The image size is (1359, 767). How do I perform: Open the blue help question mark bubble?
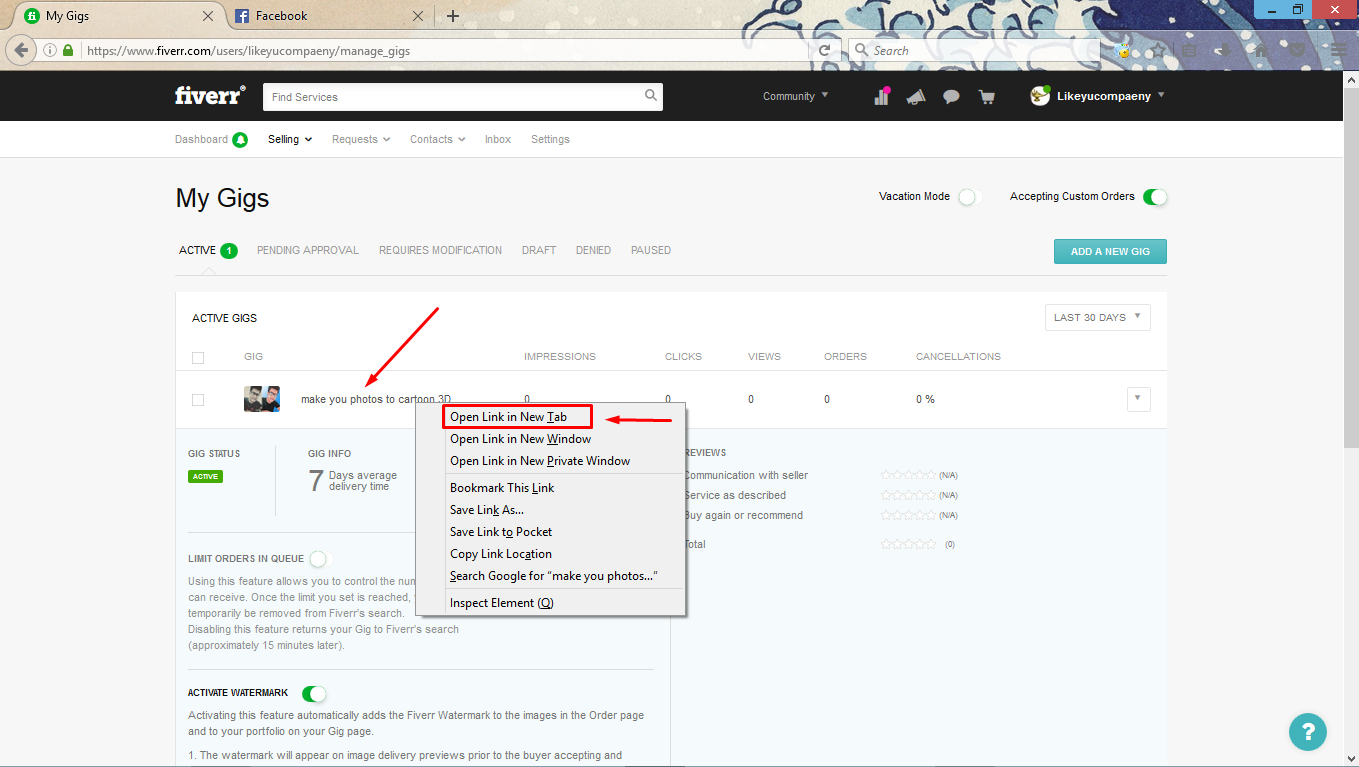click(x=1307, y=731)
